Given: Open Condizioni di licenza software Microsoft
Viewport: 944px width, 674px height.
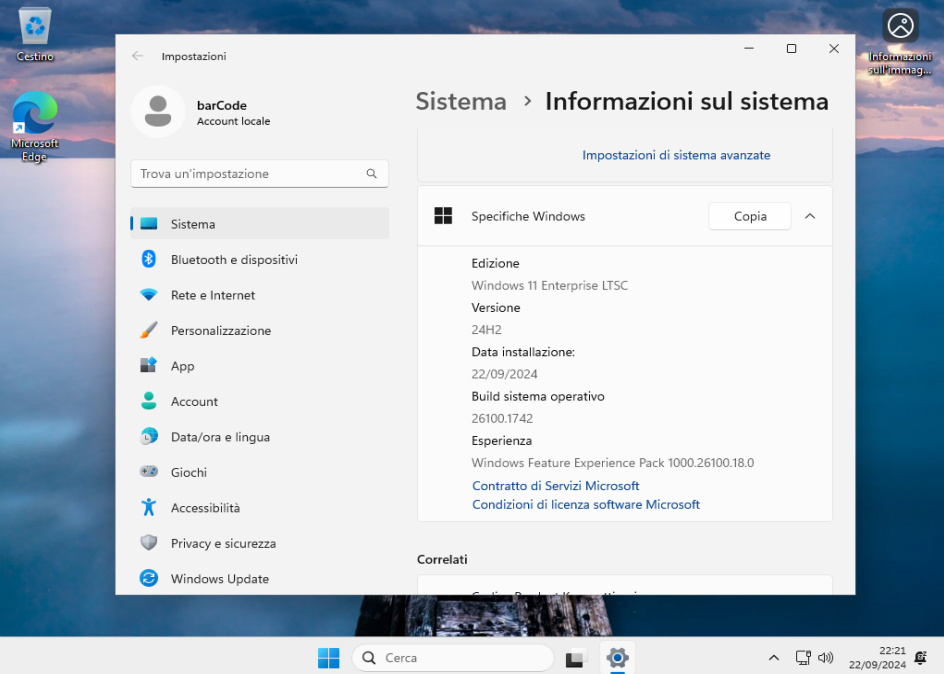Looking at the screenshot, I should pos(586,504).
